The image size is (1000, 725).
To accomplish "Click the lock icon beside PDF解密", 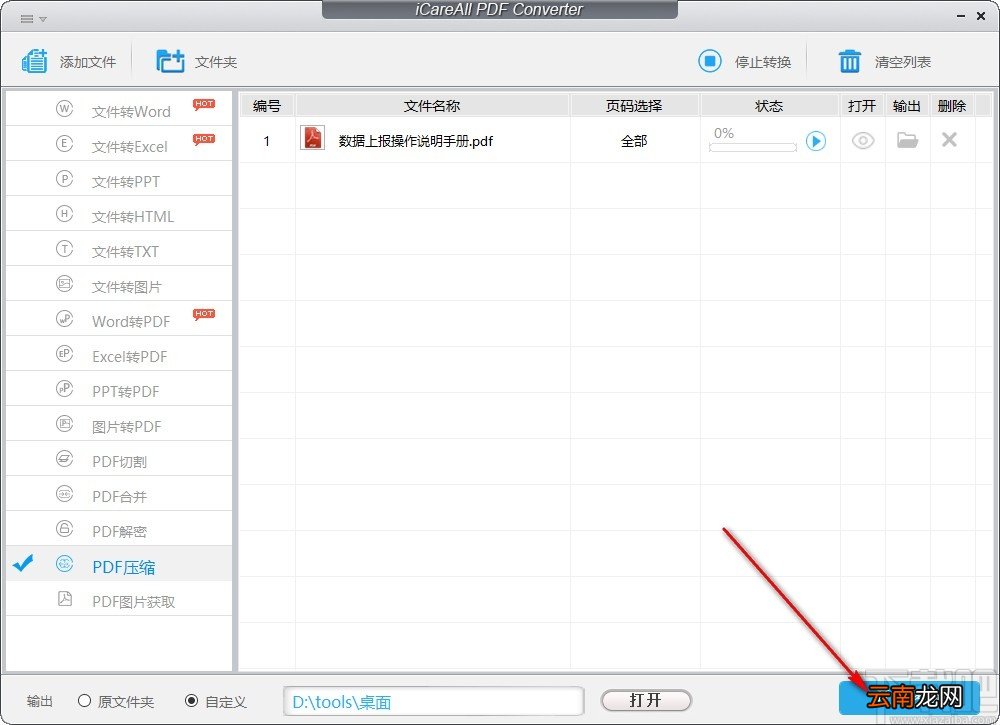I will pos(64,529).
